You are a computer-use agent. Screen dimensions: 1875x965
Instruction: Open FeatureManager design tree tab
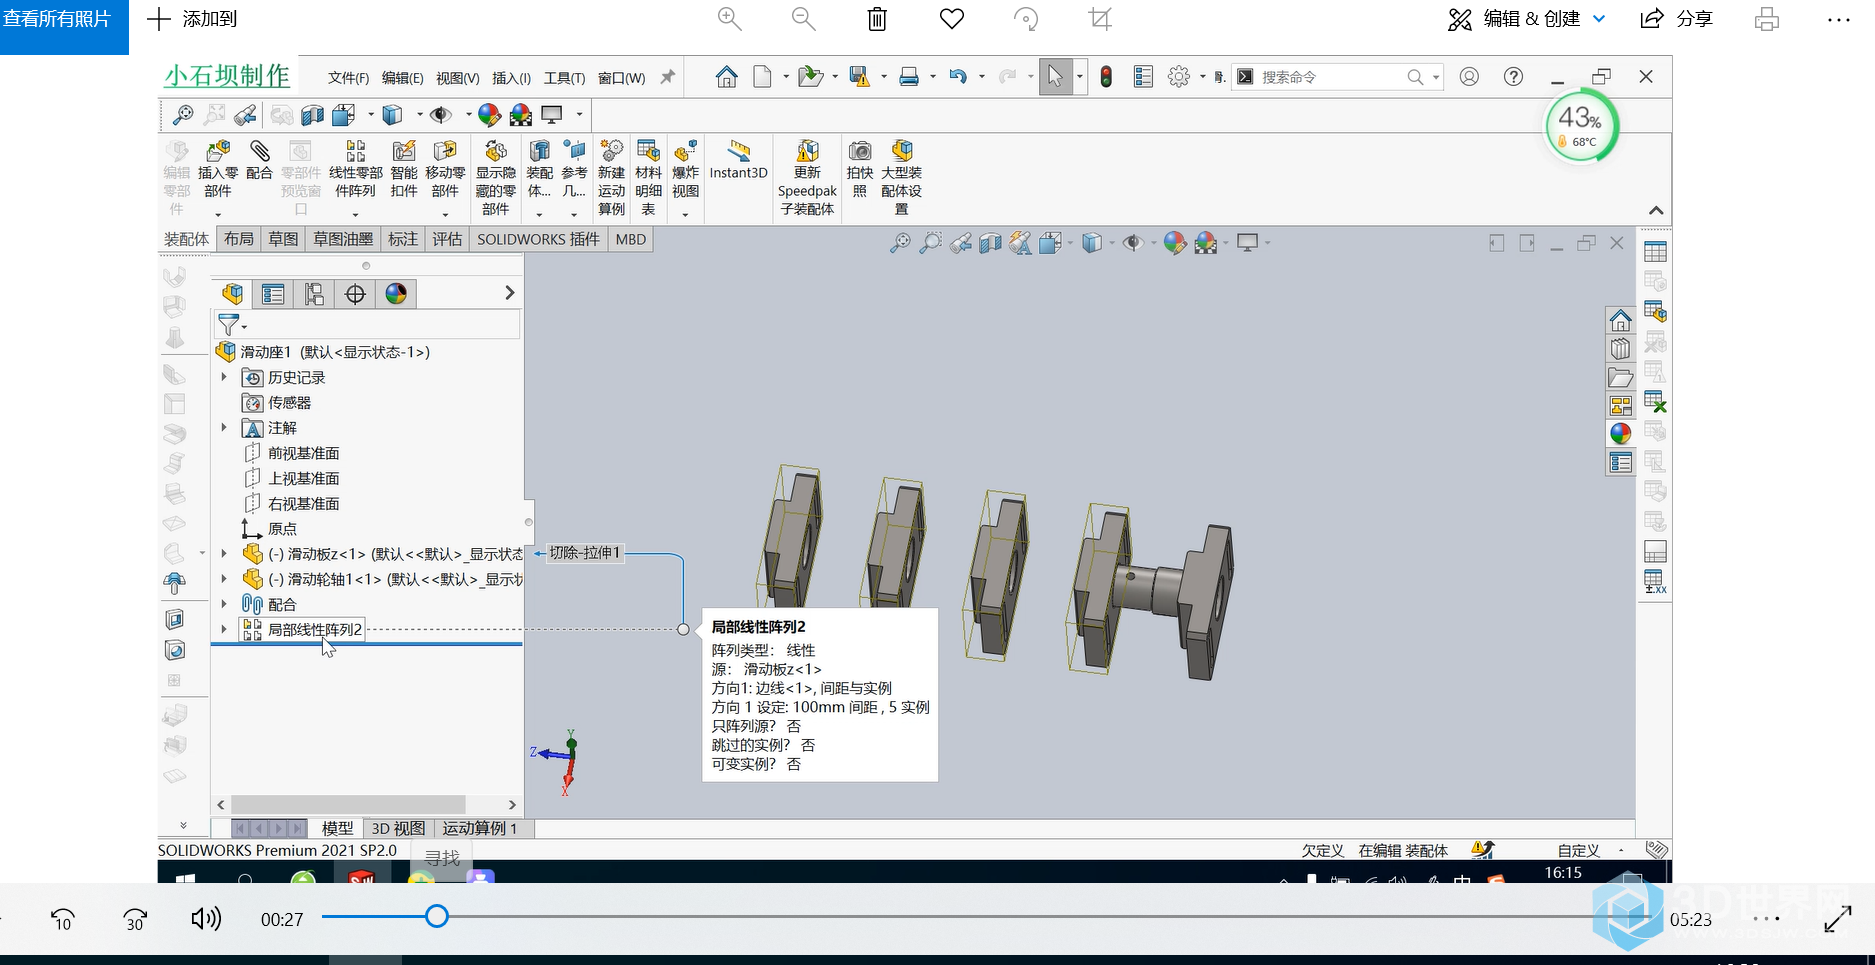click(x=233, y=293)
